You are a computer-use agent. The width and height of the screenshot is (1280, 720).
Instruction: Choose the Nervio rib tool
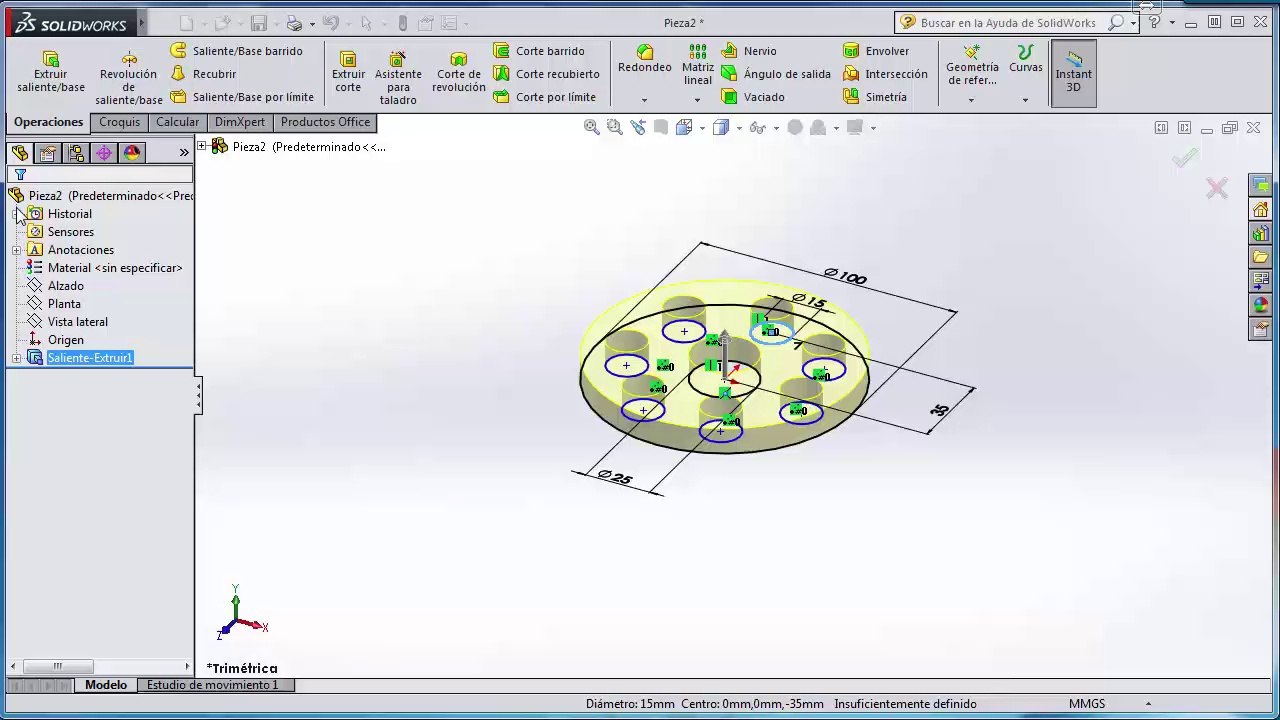pyautogui.click(x=748, y=51)
